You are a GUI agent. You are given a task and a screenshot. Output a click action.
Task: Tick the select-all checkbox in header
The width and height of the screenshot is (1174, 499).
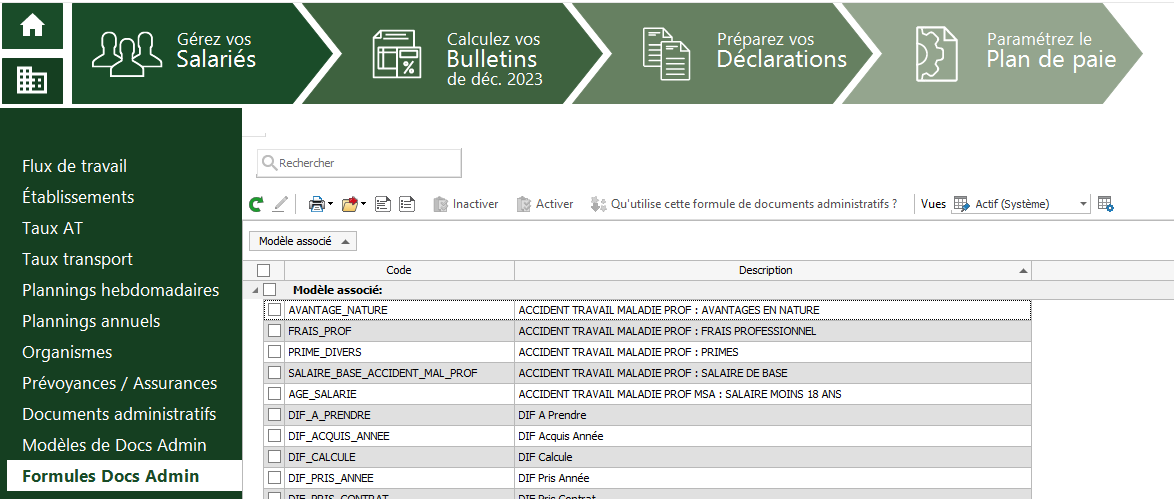point(263,270)
